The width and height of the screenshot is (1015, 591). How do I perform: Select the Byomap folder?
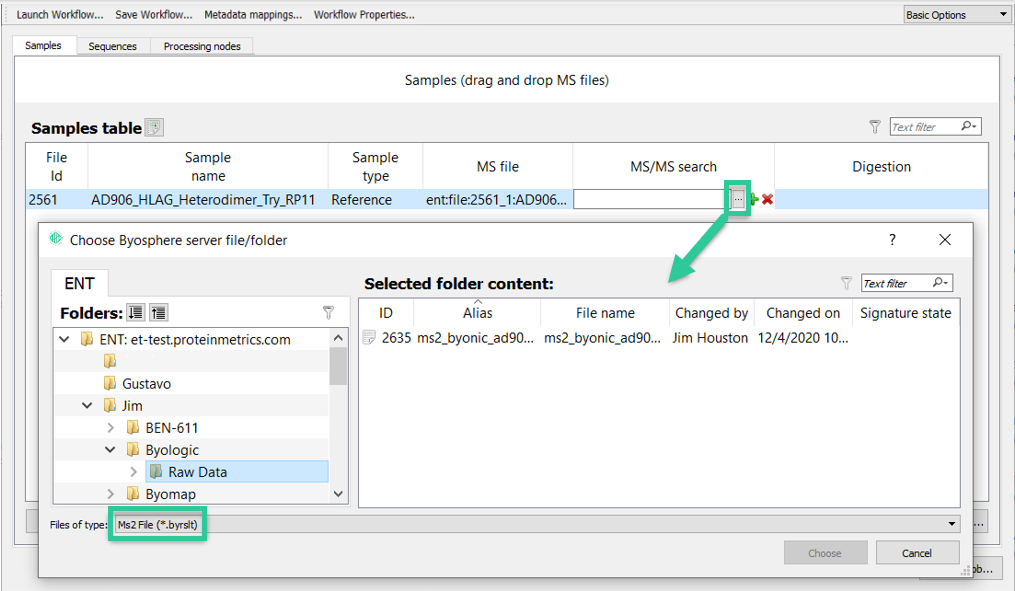(170, 494)
